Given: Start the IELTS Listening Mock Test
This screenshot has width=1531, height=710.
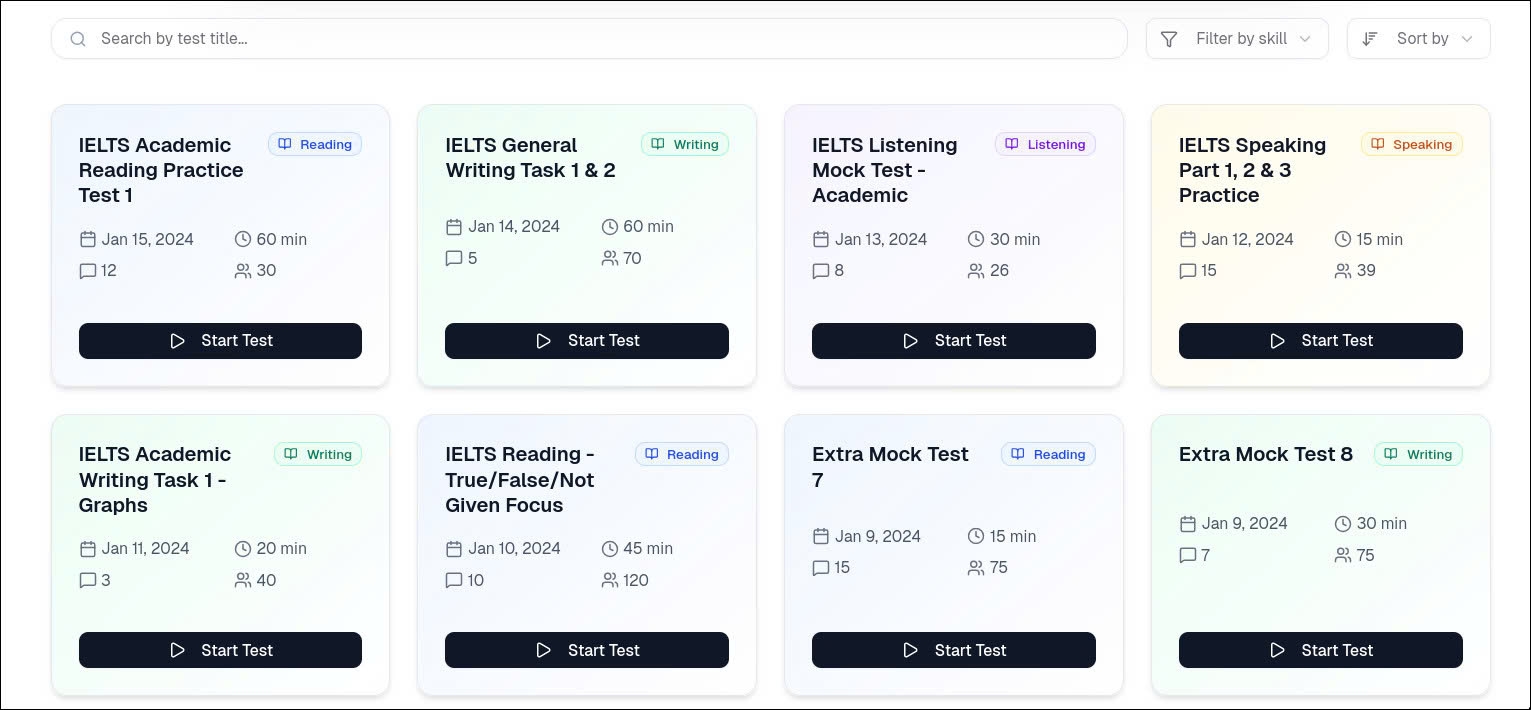Looking at the screenshot, I should pos(953,341).
